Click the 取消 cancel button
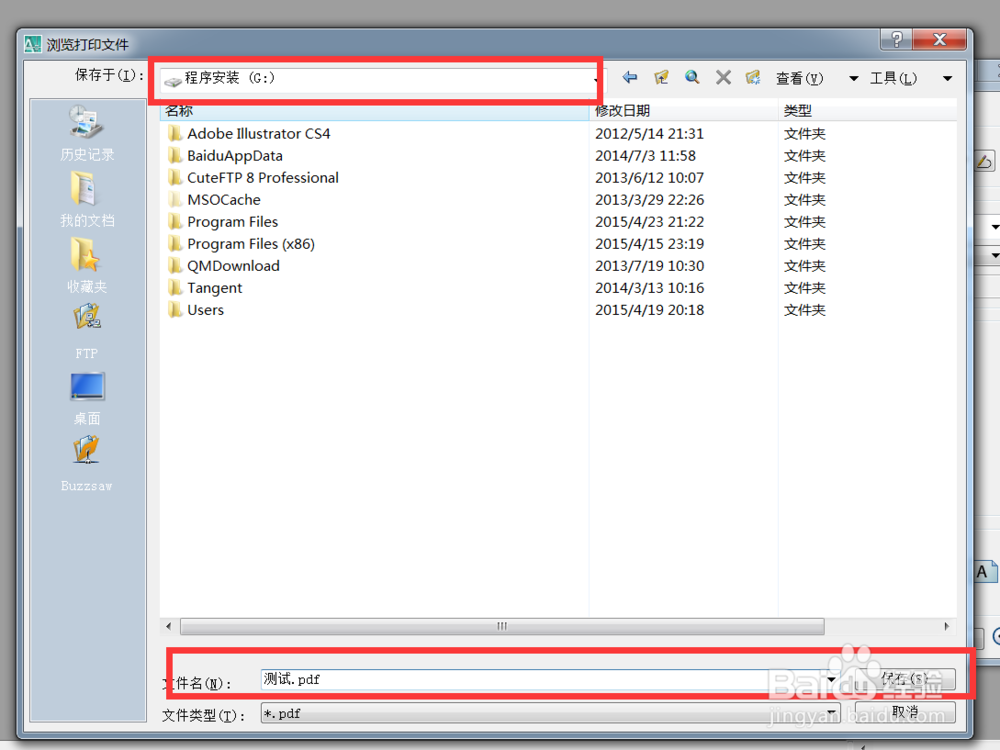This screenshot has width=1000, height=750. (x=905, y=712)
